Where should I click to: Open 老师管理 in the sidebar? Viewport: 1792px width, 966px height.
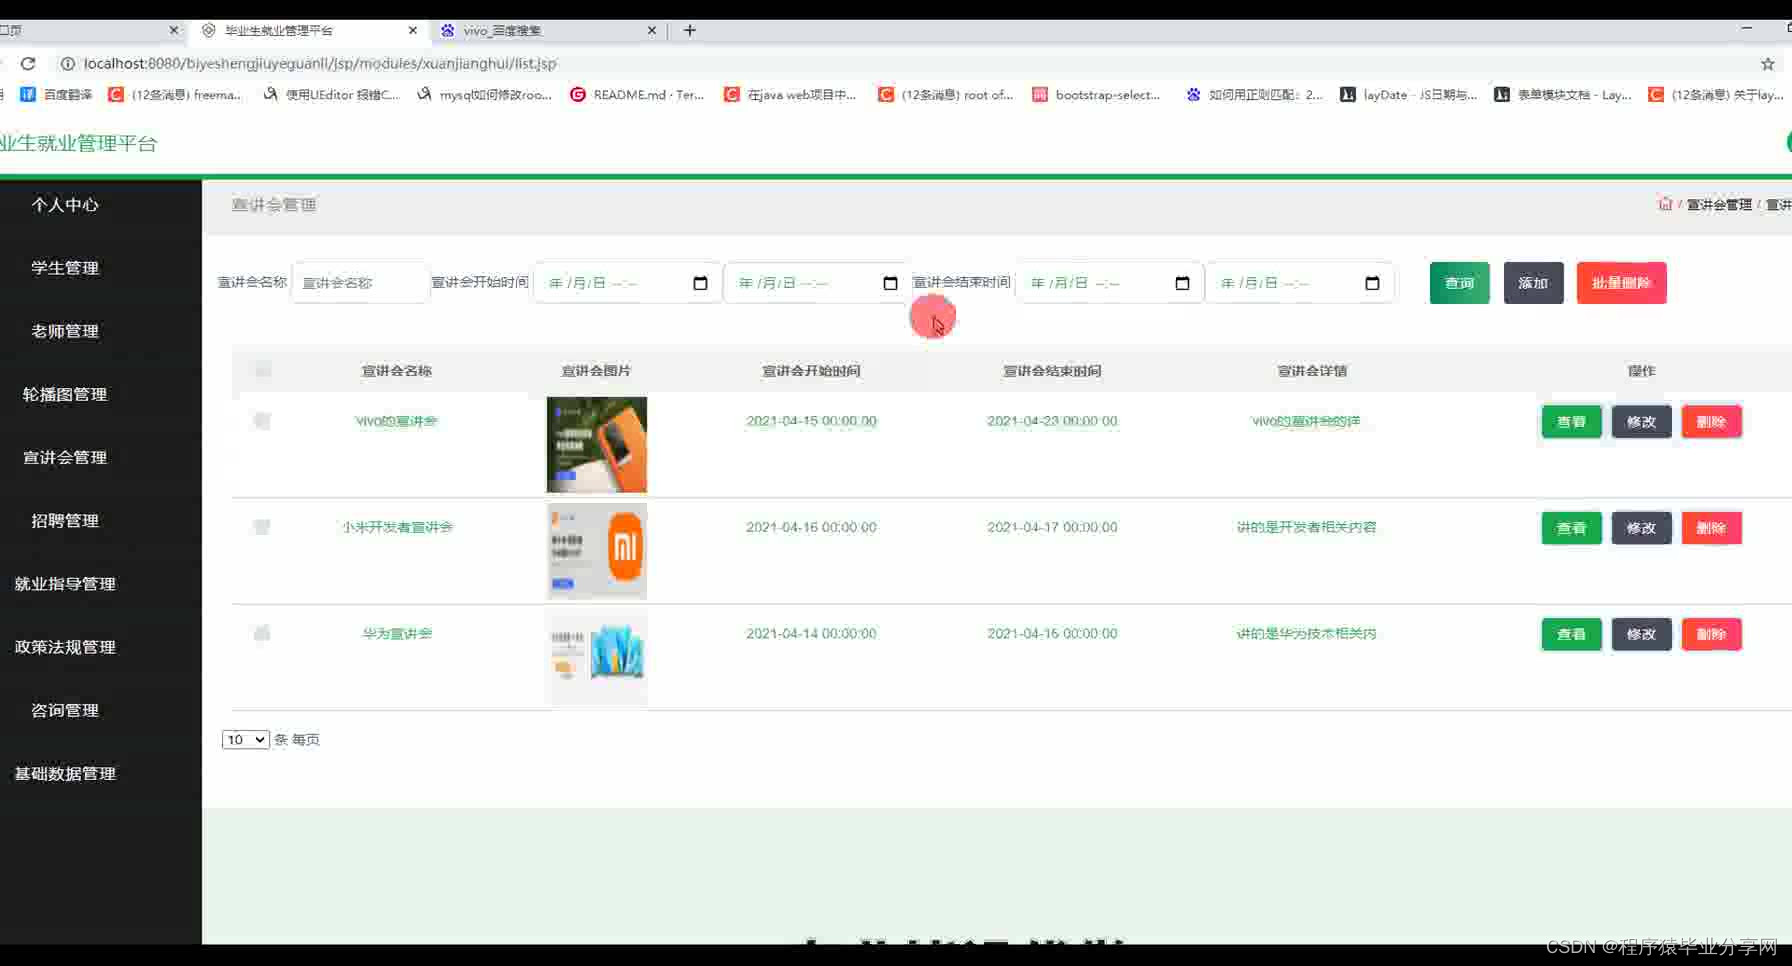click(x=65, y=331)
